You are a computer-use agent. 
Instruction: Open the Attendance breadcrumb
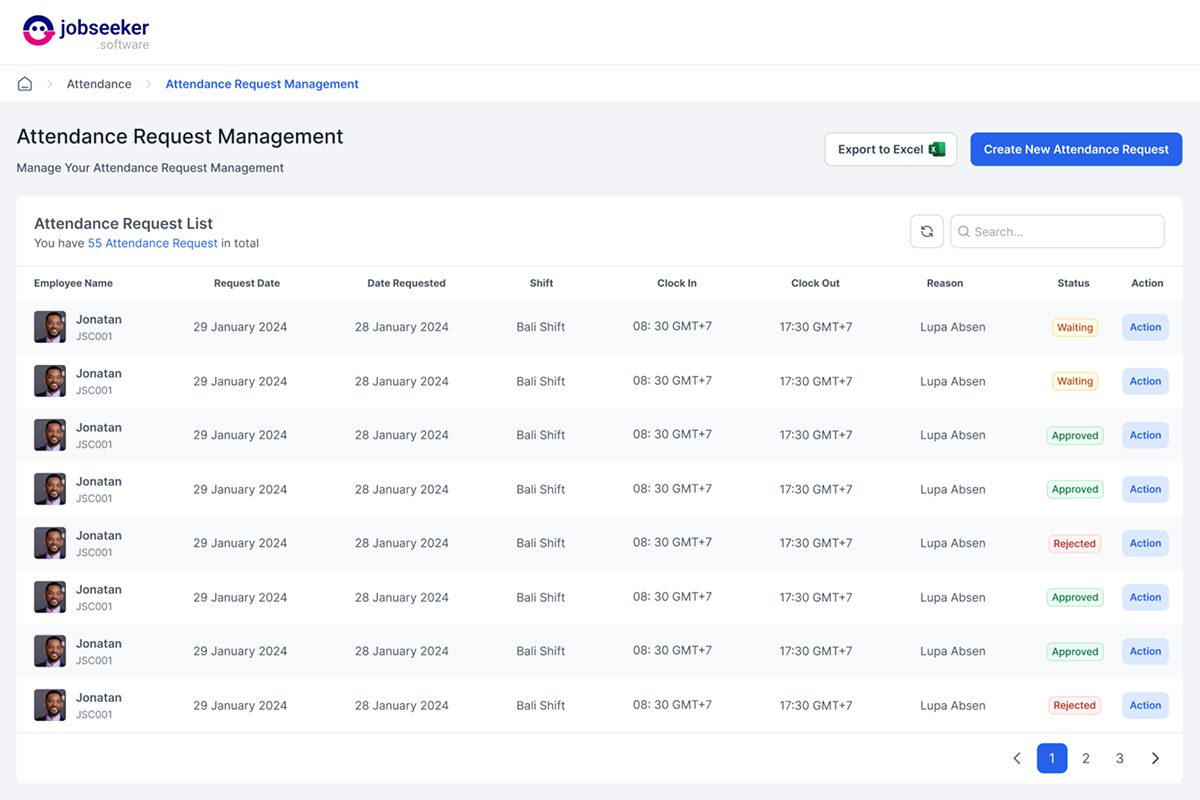[99, 84]
